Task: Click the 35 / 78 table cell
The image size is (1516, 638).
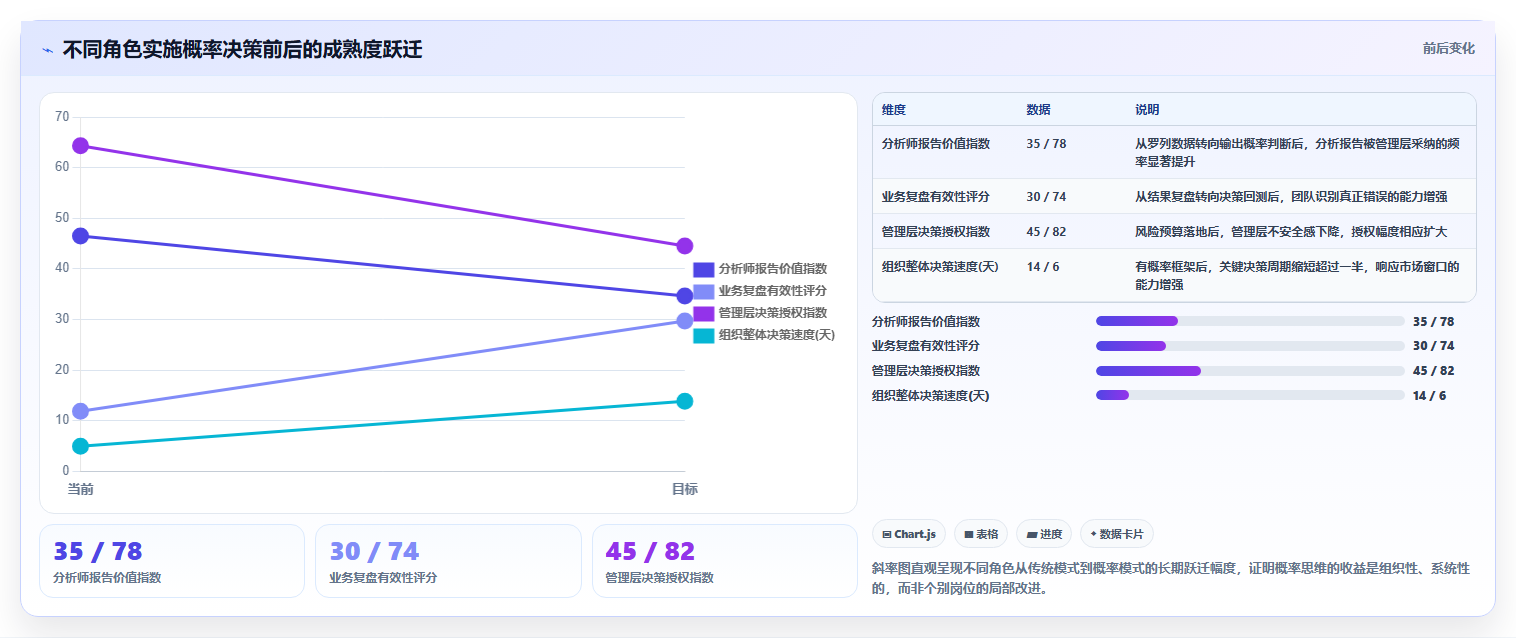Action: (1046, 143)
